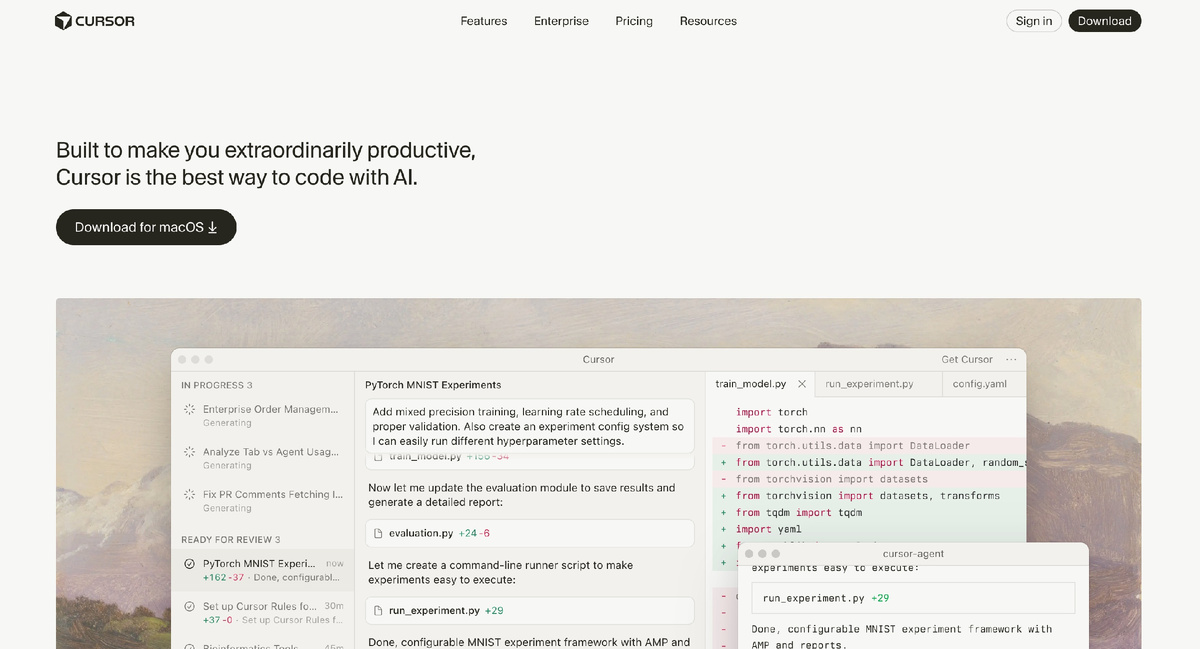Image resolution: width=1200 pixels, height=649 pixels.
Task: Click the '30m' timestamp on Cursor Rules item
Action: (335, 606)
